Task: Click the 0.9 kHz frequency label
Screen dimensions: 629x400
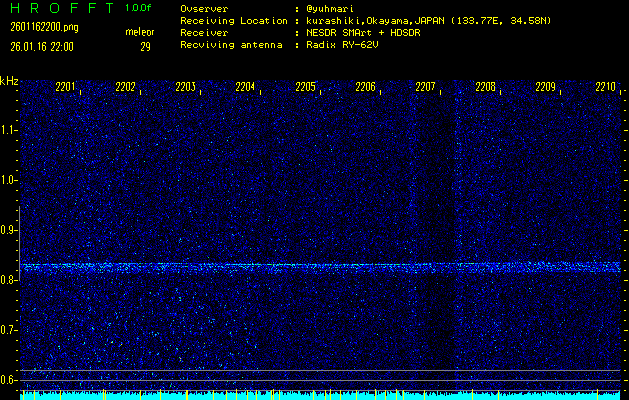Action: click(9, 230)
